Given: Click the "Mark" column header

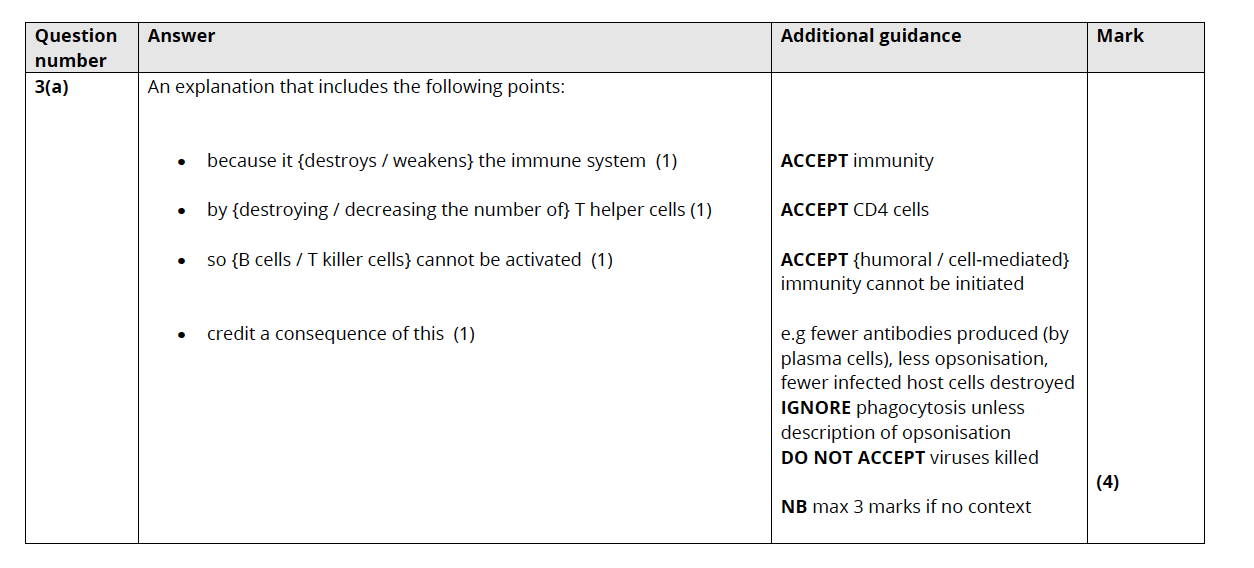Looking at the screenshot, I should pyautogui.click(x=1120, y=36).
